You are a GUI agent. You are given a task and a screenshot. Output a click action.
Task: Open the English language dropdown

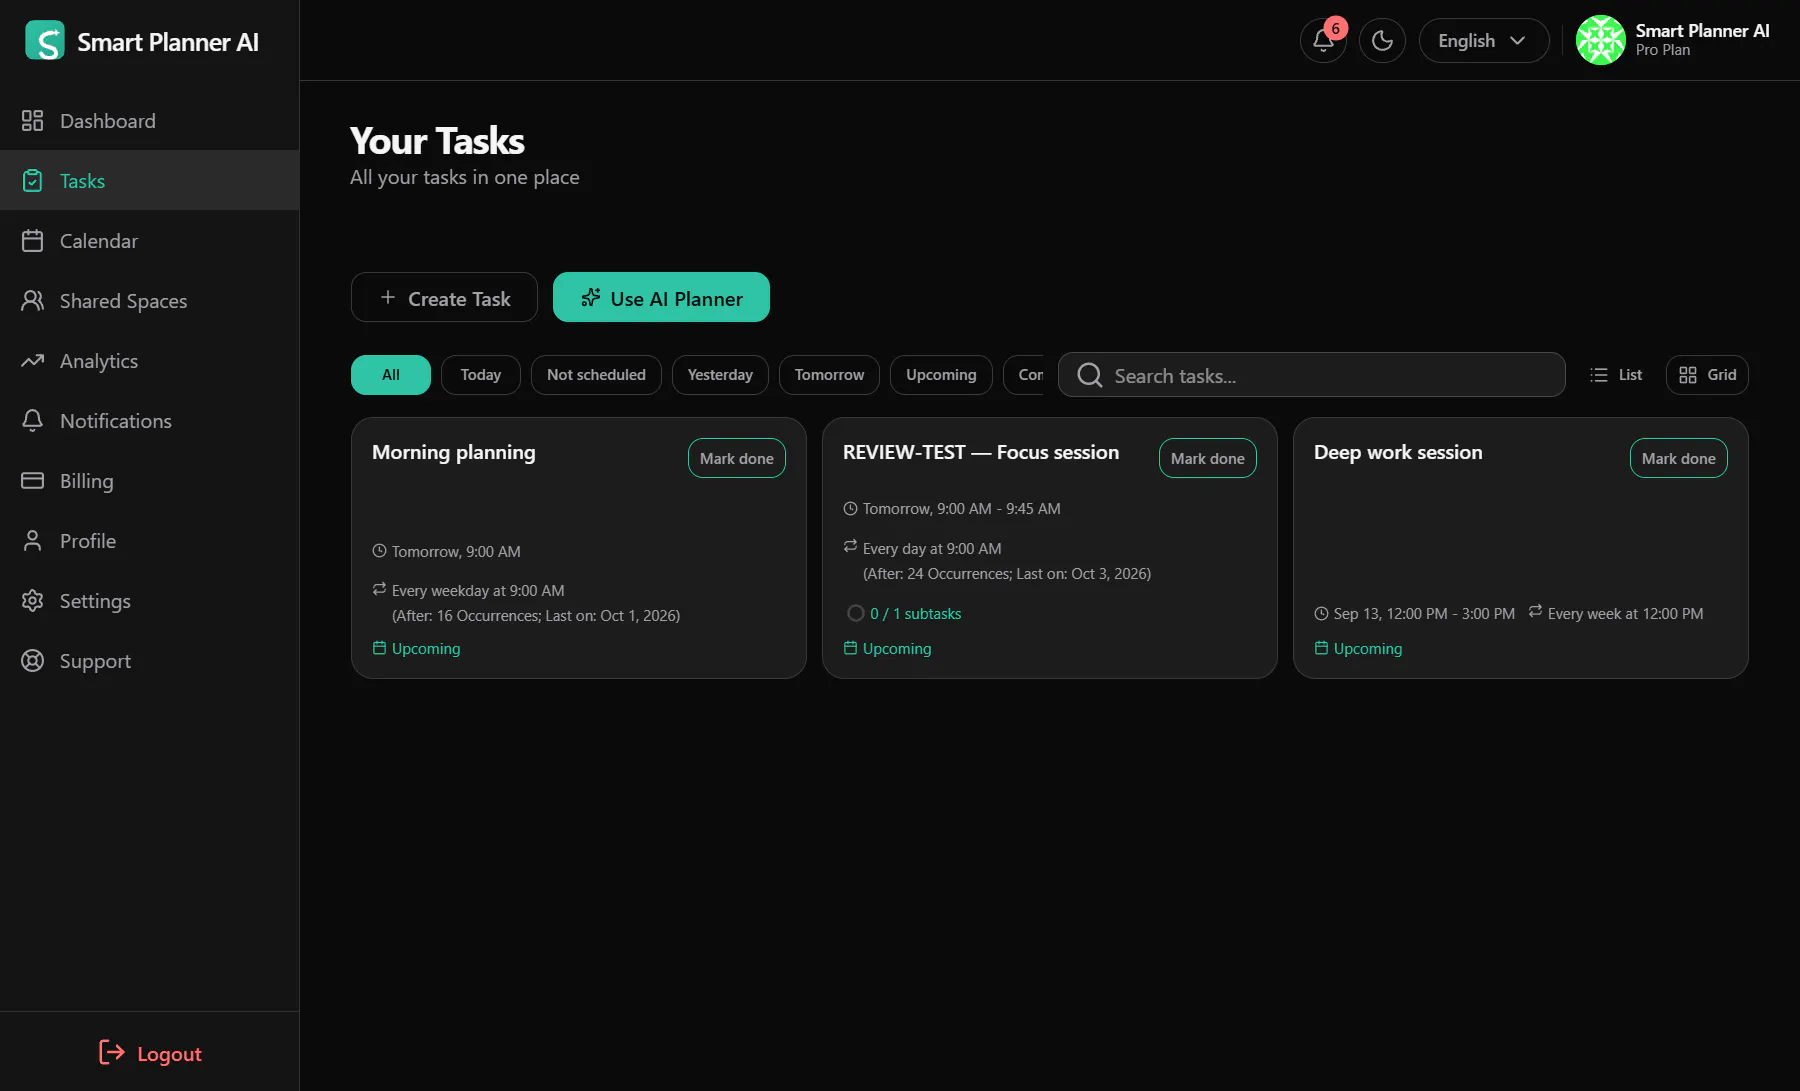click(1484, 41)
